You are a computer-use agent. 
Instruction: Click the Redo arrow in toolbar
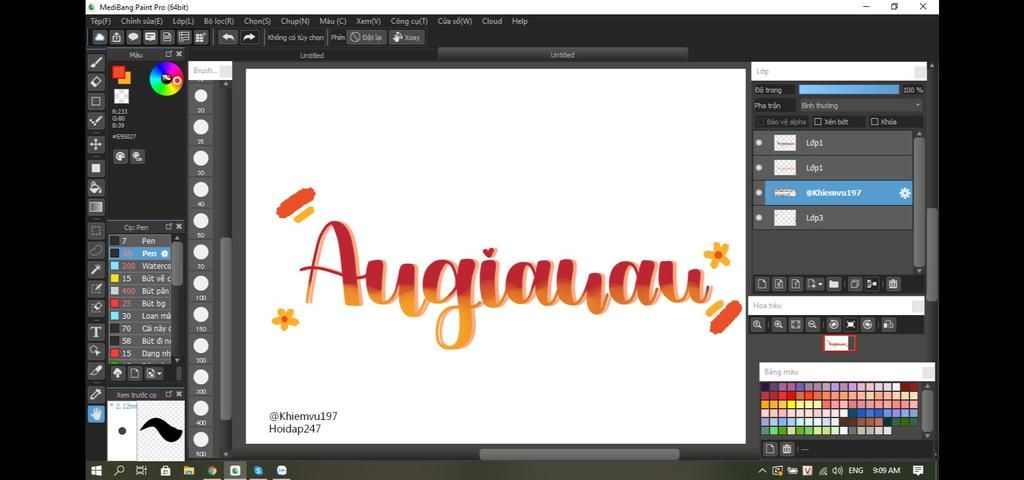[x=249, y=37]
